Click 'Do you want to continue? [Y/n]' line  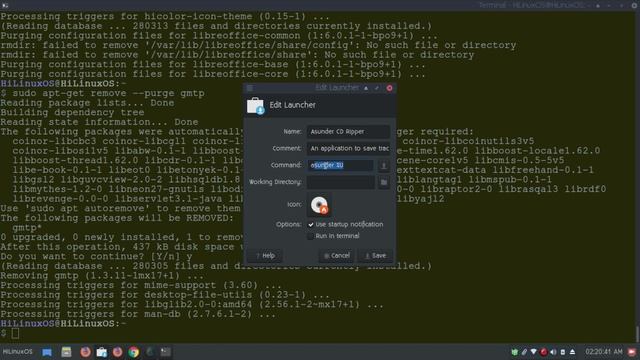click(x=96, y=256)
